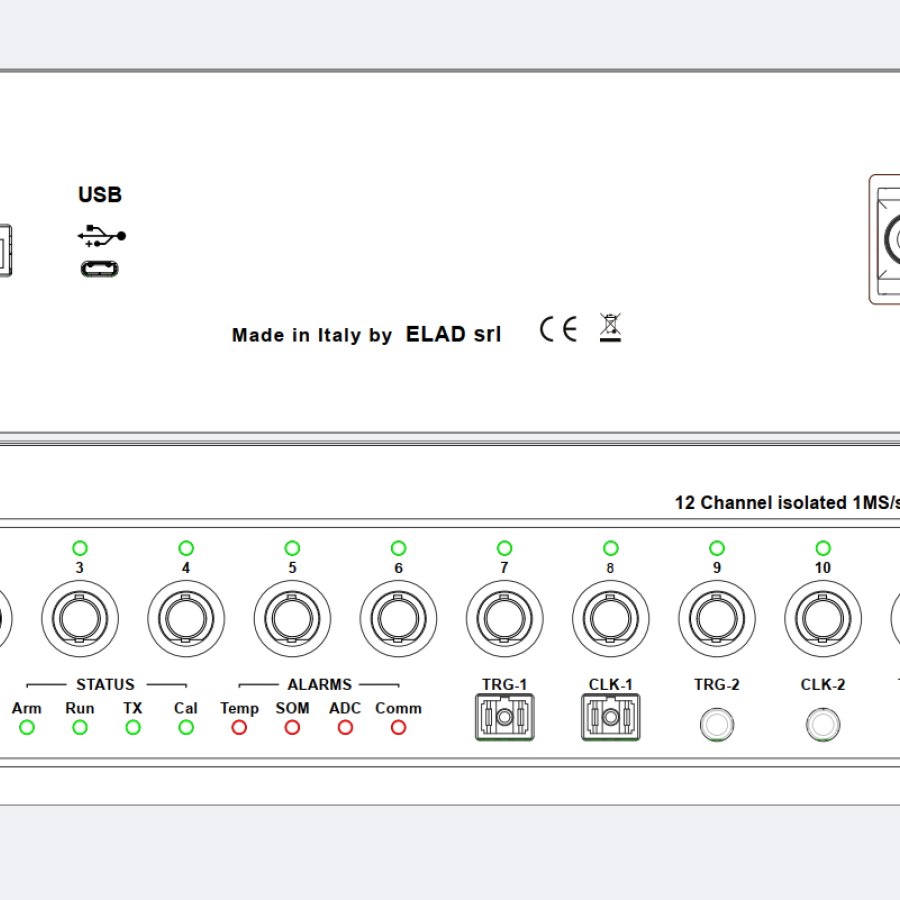Click the power connector on right edge
This screenshot has width=900, height=900.
coord(888,240)
